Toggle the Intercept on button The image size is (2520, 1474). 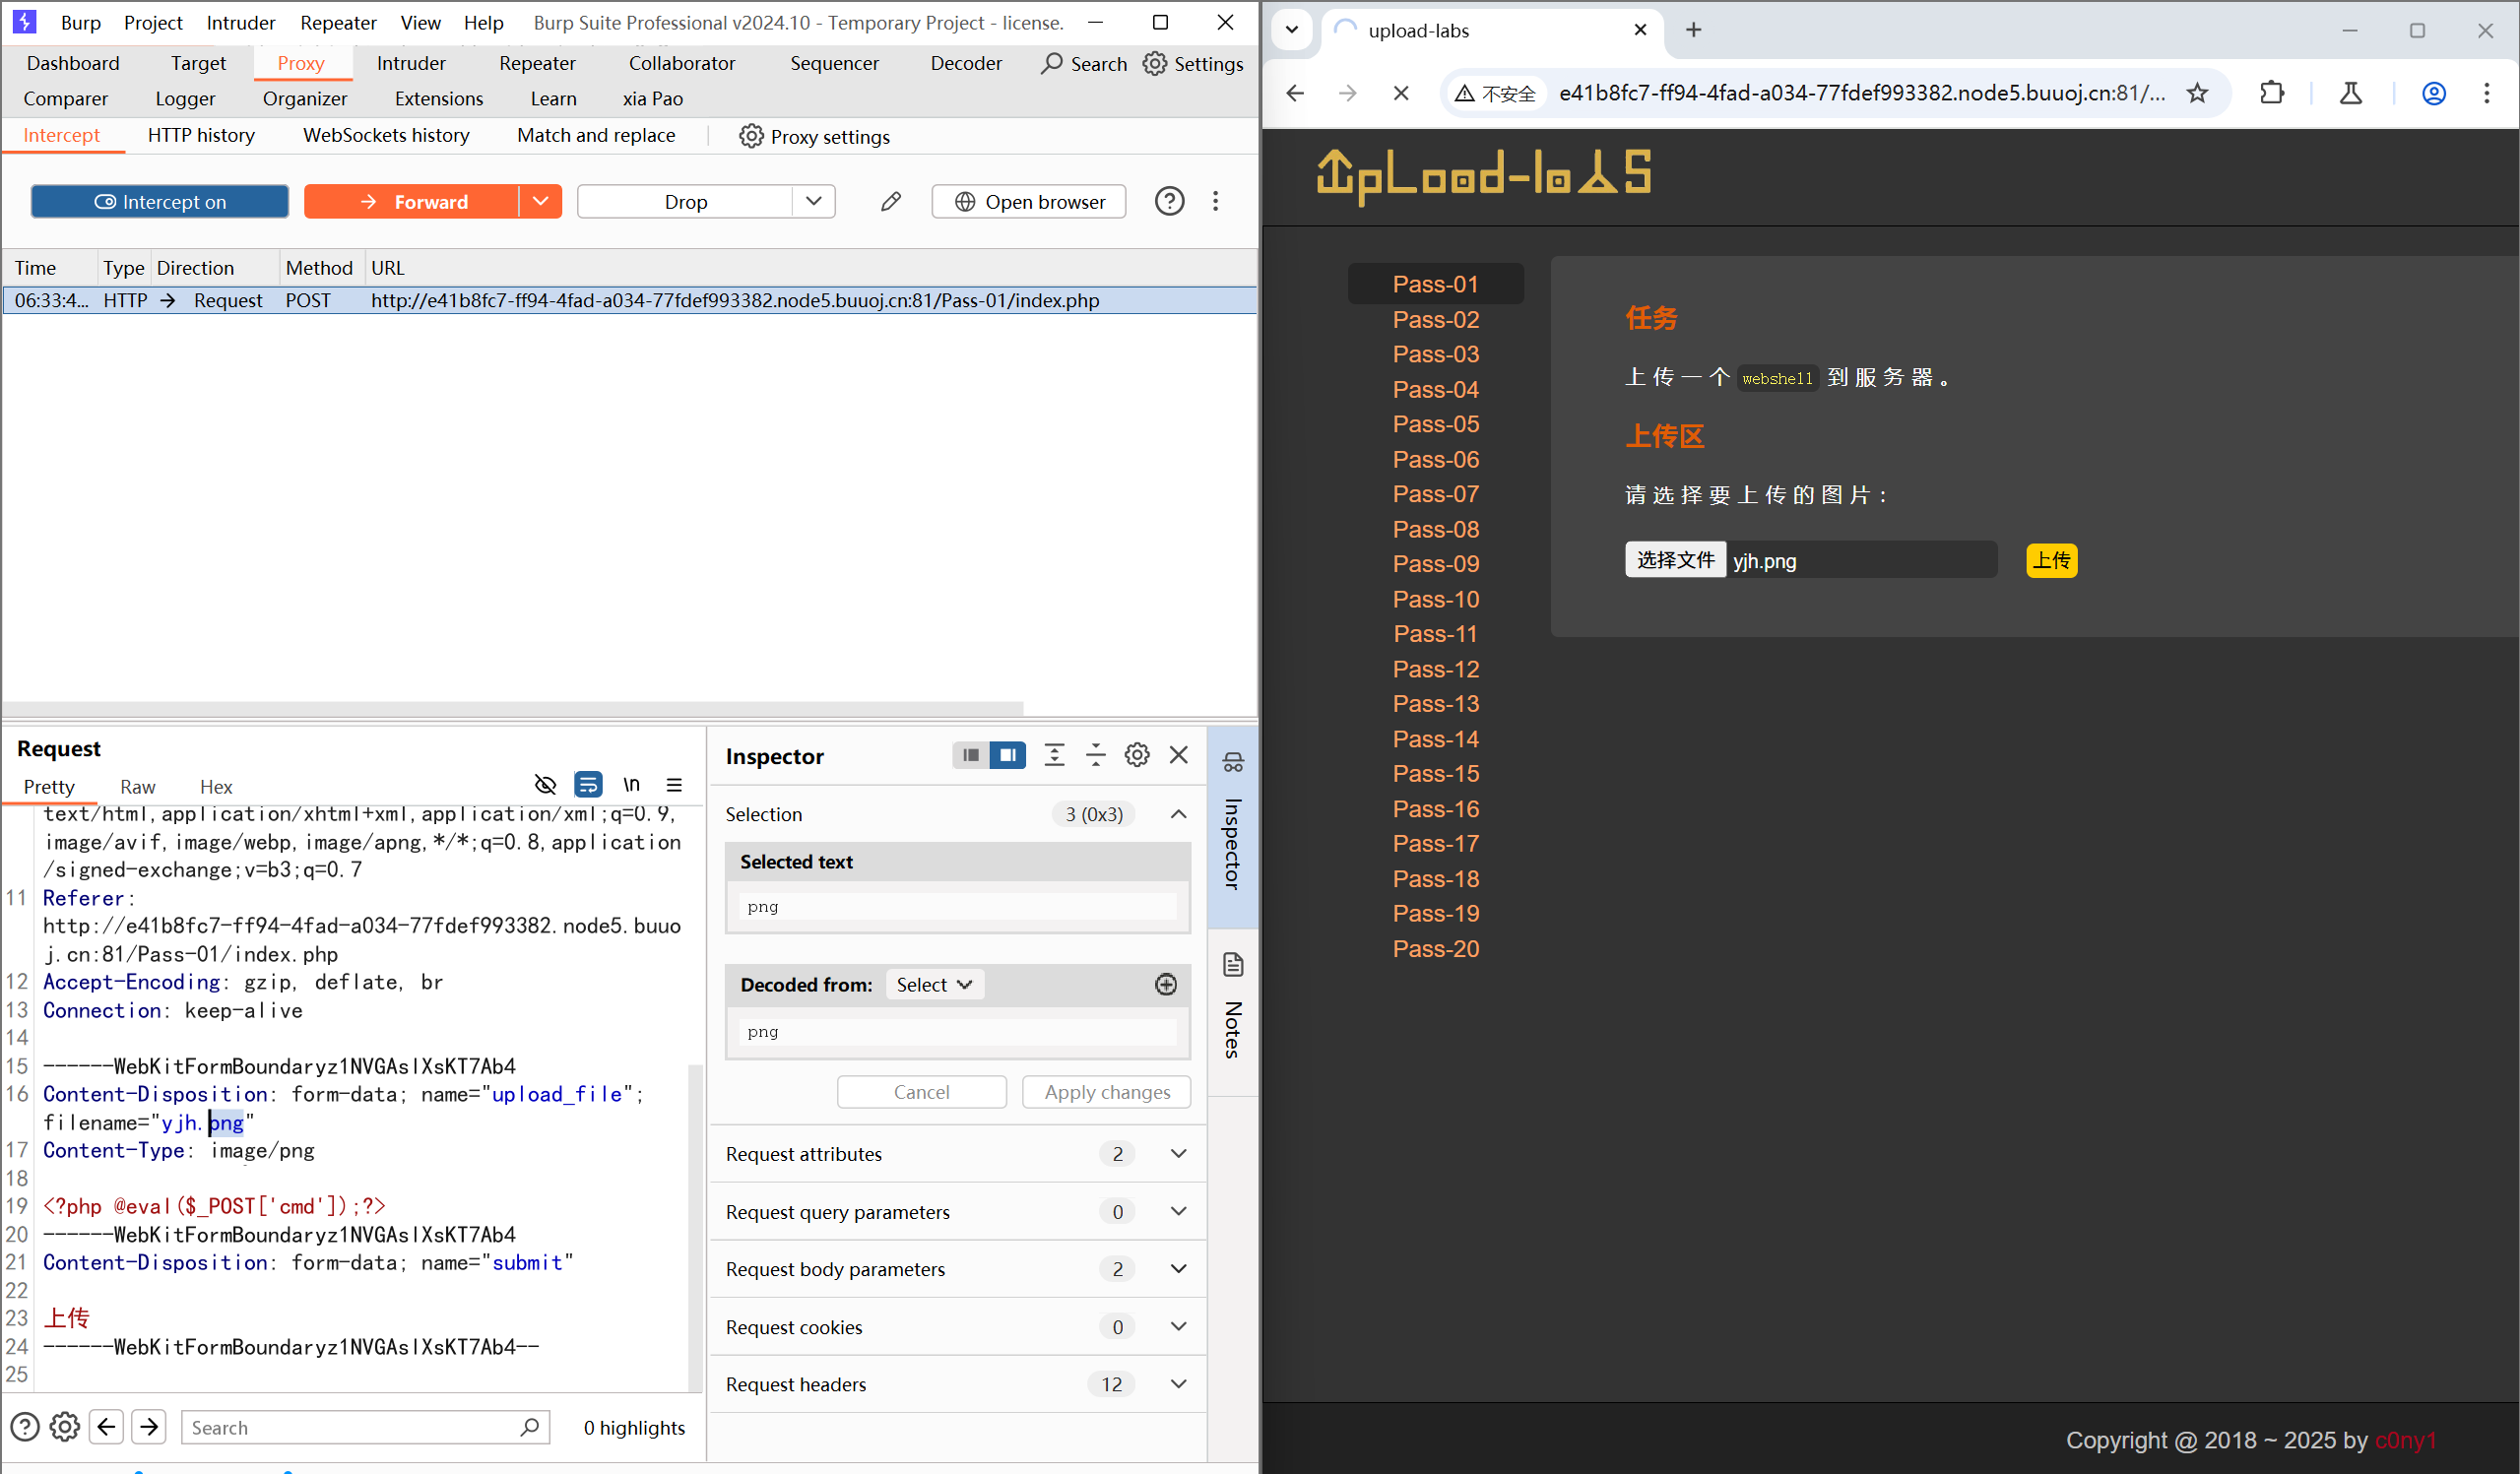click(x=160, y=201)
